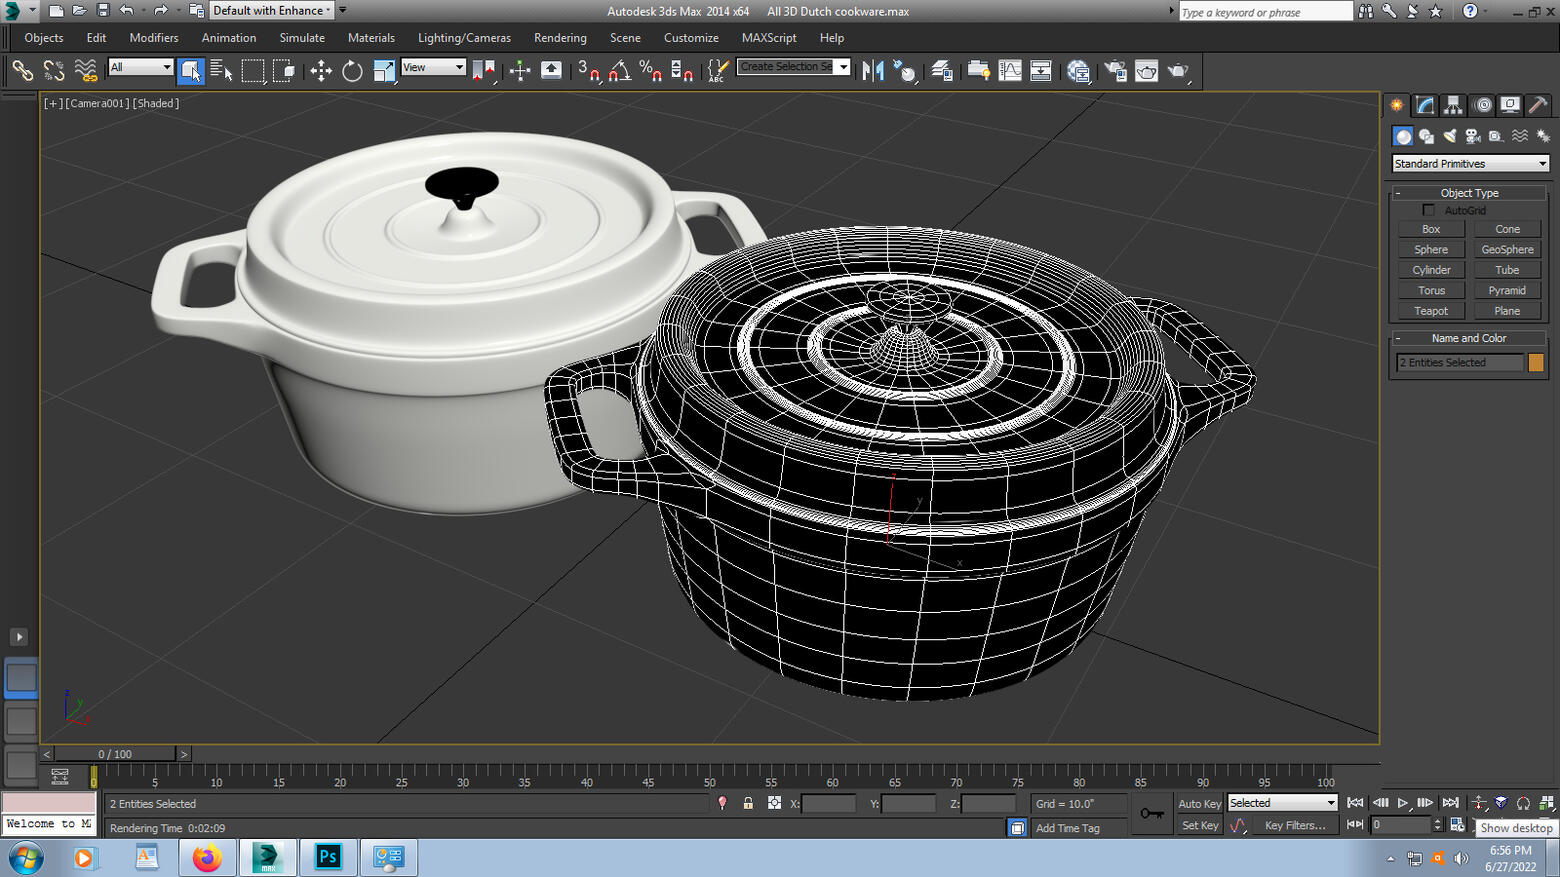Open the Curve Editor
This screenshot has height=877, width=1560.
pyautogui.click(x=1010, y=70)
